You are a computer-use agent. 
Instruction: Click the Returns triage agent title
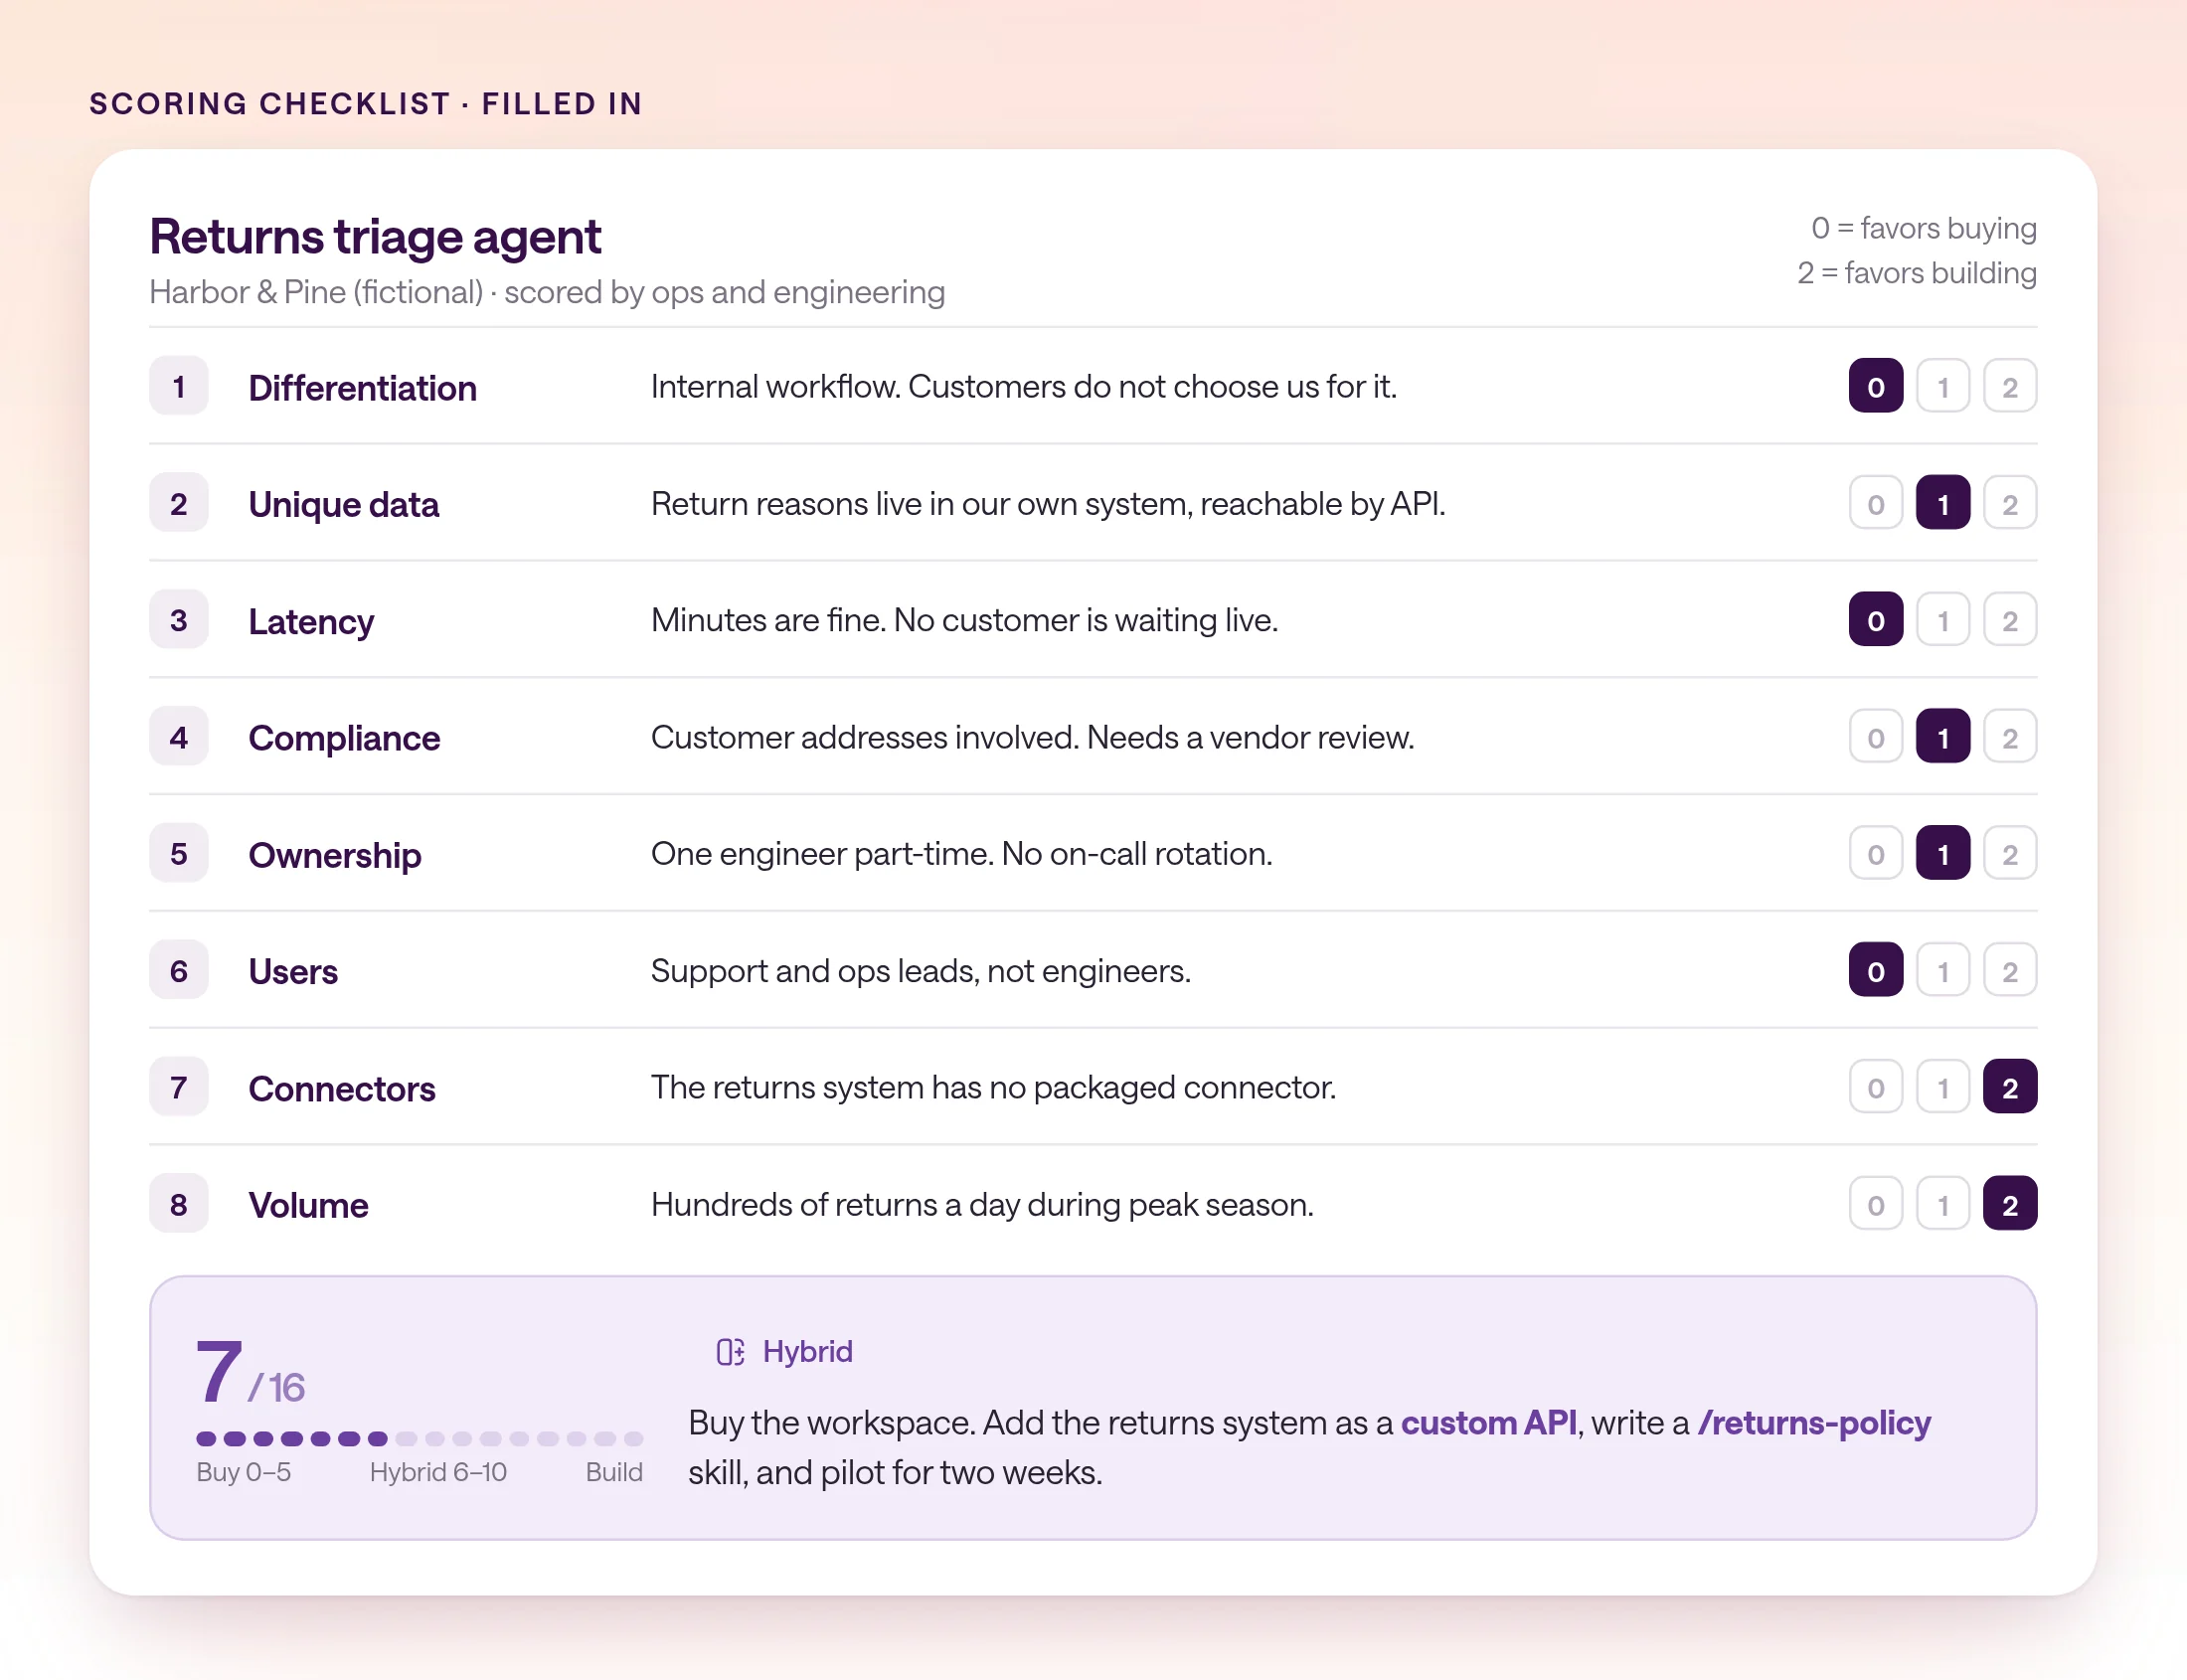point(375,238)
